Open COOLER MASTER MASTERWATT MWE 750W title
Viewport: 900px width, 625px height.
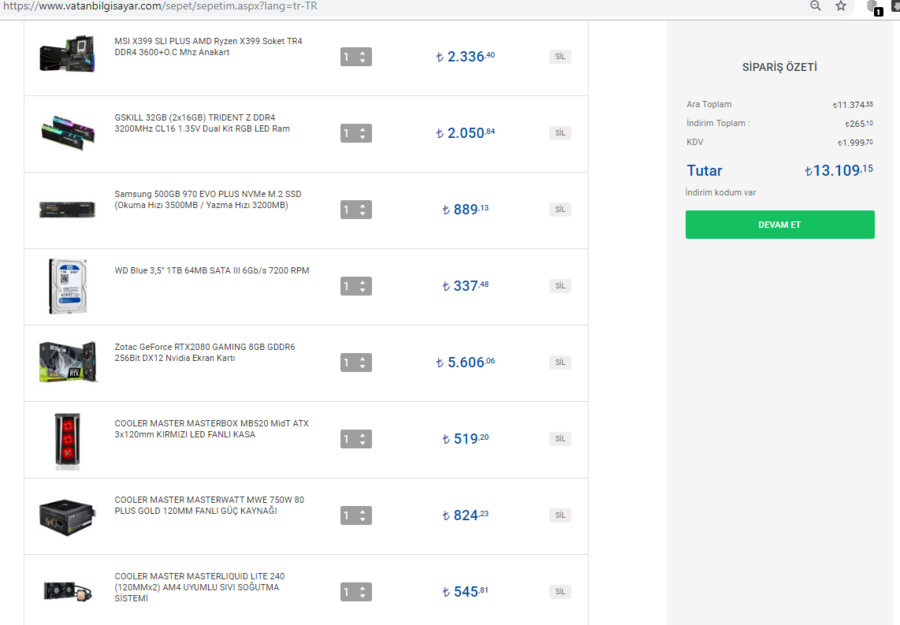pos(209,505)
